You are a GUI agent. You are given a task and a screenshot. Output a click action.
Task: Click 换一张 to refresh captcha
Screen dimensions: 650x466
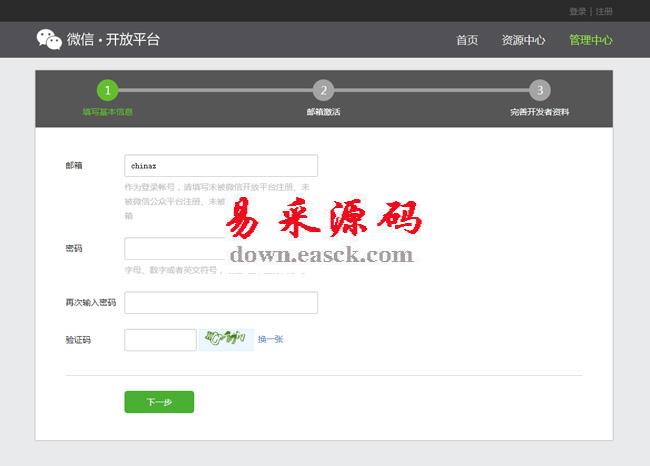point(270,339)
